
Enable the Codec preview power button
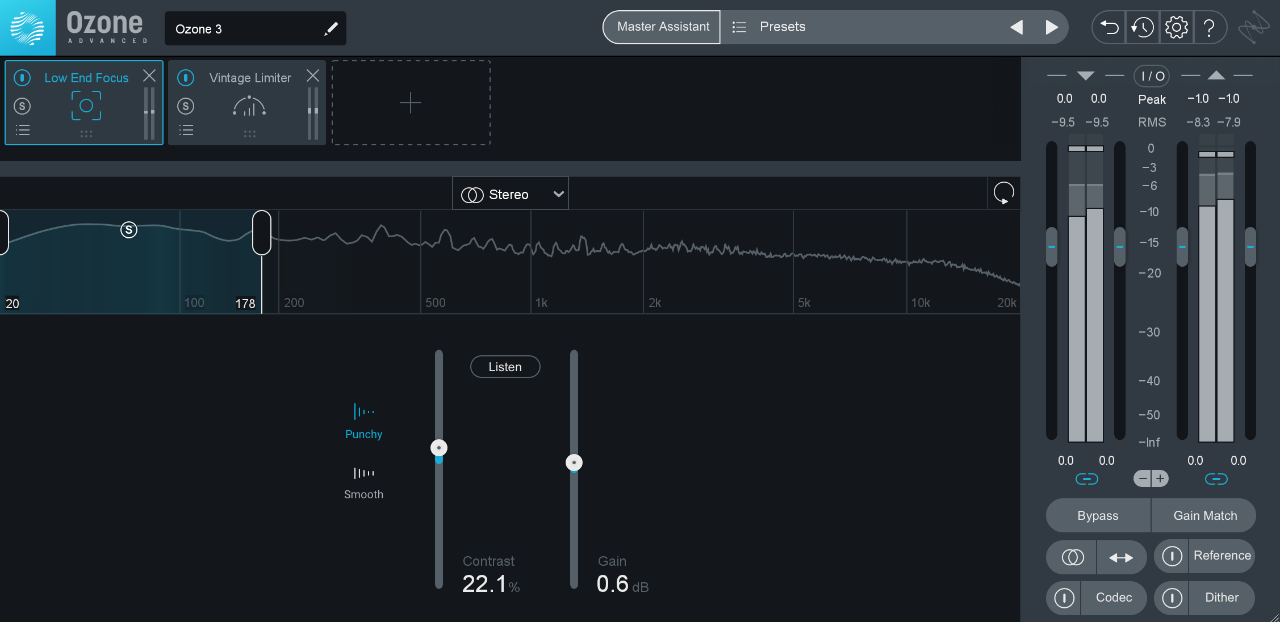1064,598
